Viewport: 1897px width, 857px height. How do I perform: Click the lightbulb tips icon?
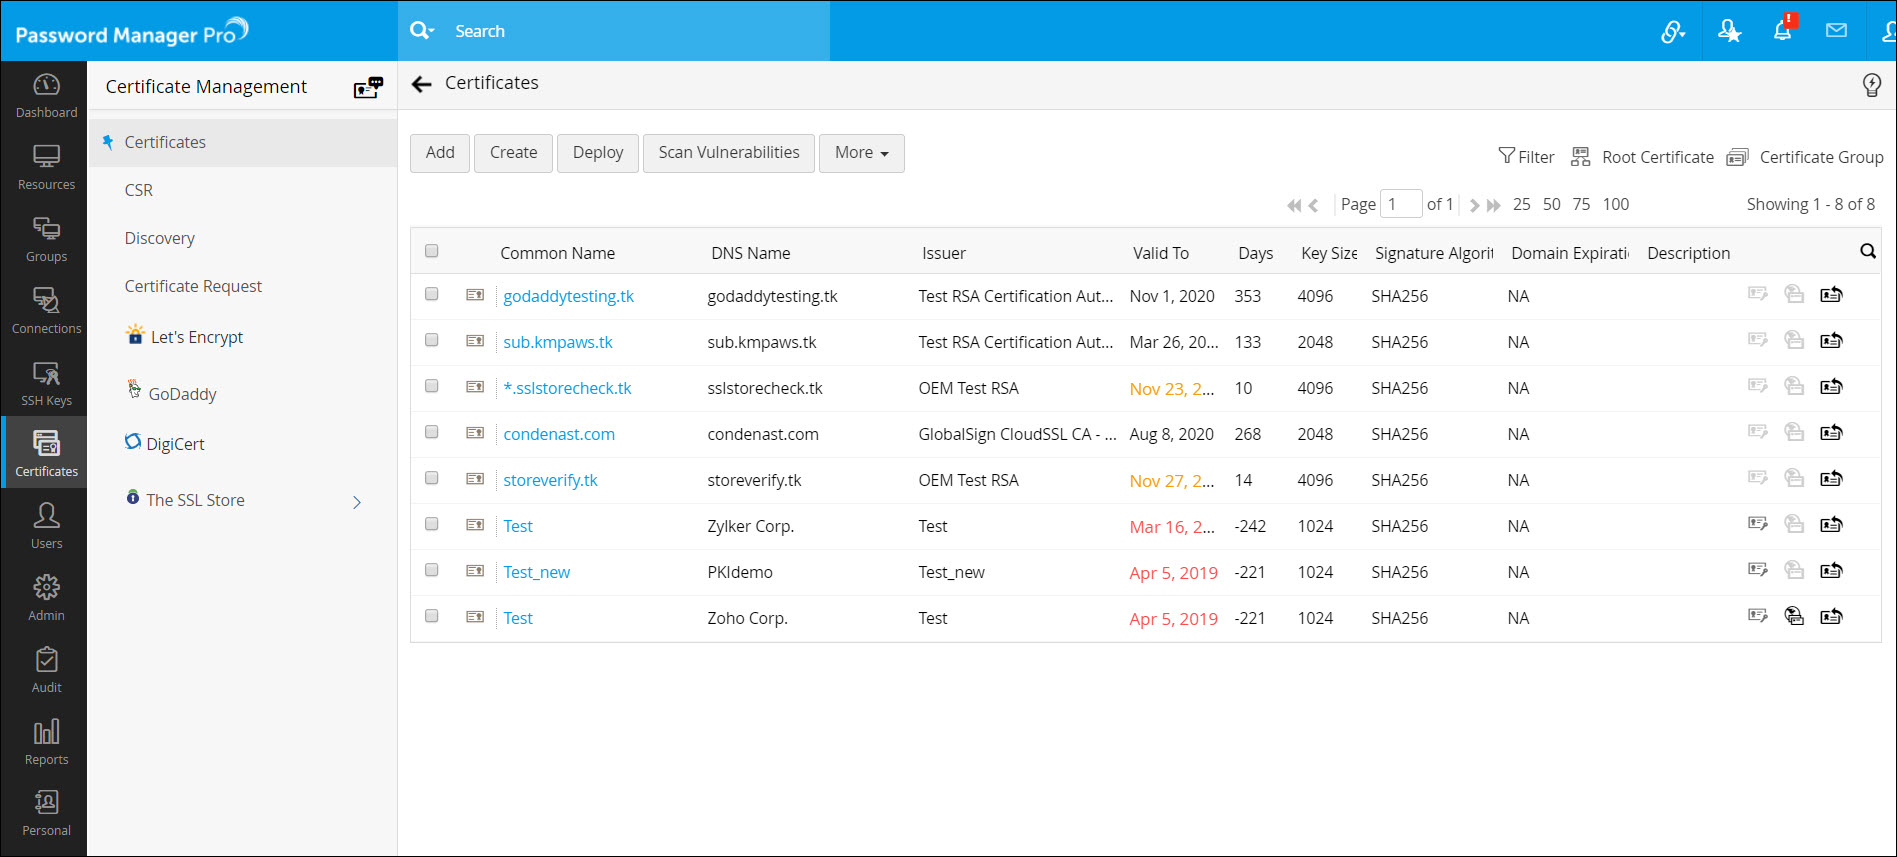1871,85
